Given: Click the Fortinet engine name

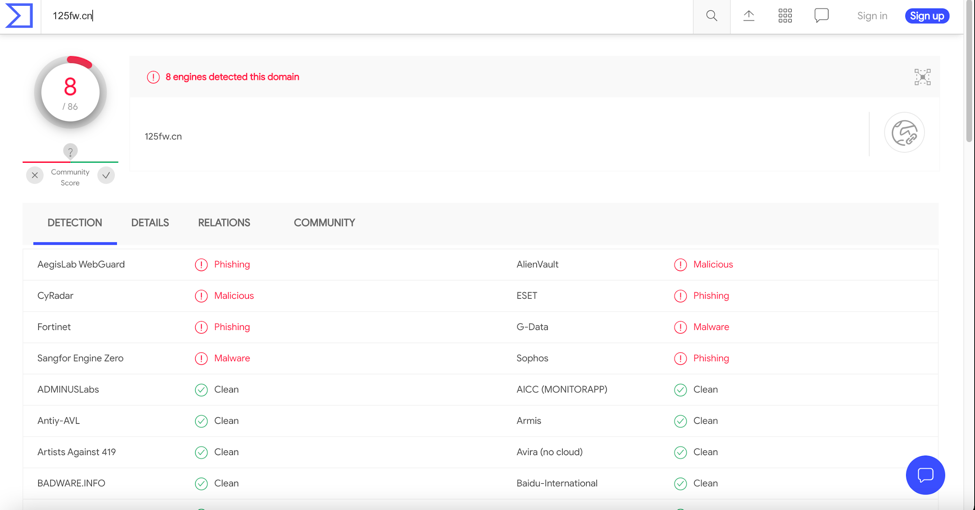Looking at the screenshot, I should click(x=54, y=327).
